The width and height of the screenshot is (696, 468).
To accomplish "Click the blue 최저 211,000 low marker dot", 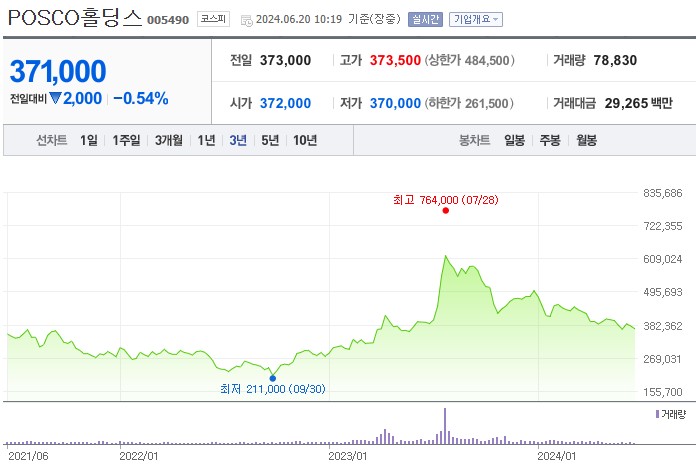I will (x=273, y=378).
